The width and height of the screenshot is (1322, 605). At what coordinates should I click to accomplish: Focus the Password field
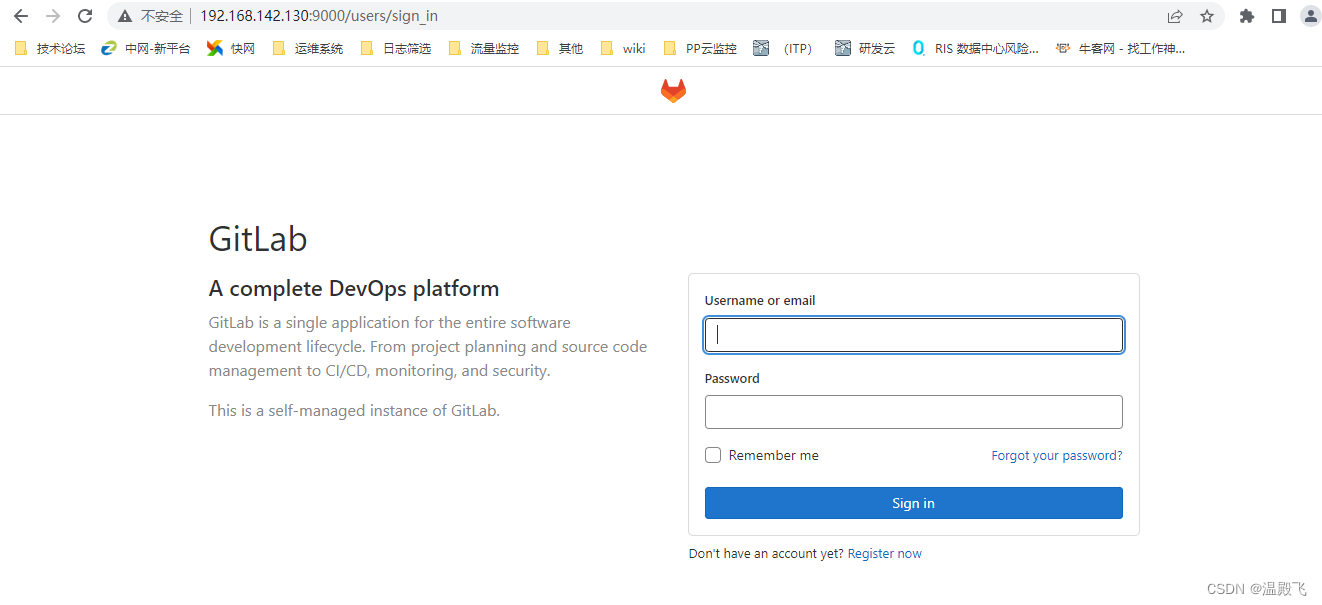pyautogui.click(x=914, y=412)
